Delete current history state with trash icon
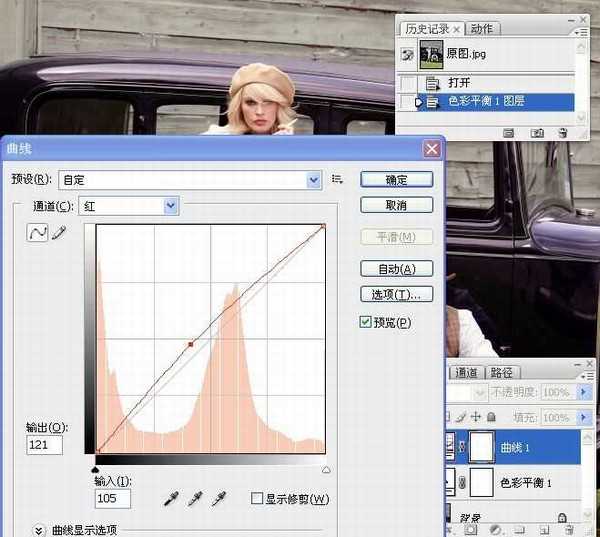The width and height of the screenshot is (600, 537). pyautogui.click(x=563, y=132)
